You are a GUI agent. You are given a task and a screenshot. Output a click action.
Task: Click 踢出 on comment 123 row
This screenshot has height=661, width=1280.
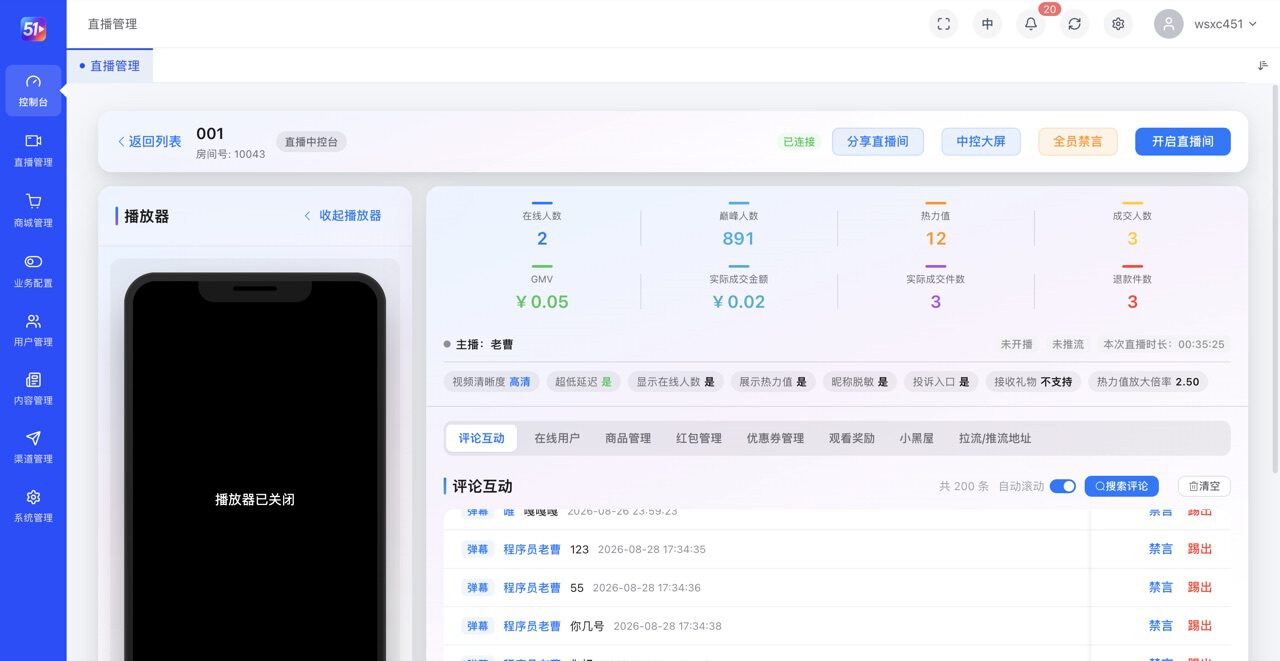1200,549
